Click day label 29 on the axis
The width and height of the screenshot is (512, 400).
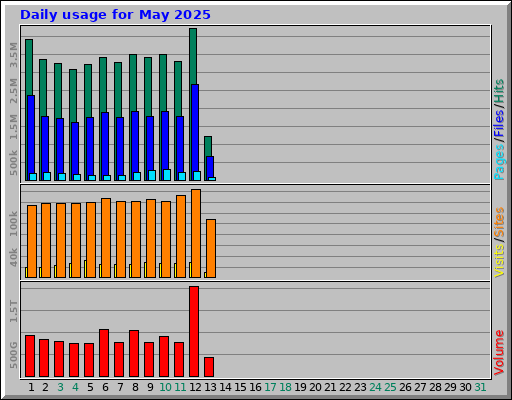450,387
